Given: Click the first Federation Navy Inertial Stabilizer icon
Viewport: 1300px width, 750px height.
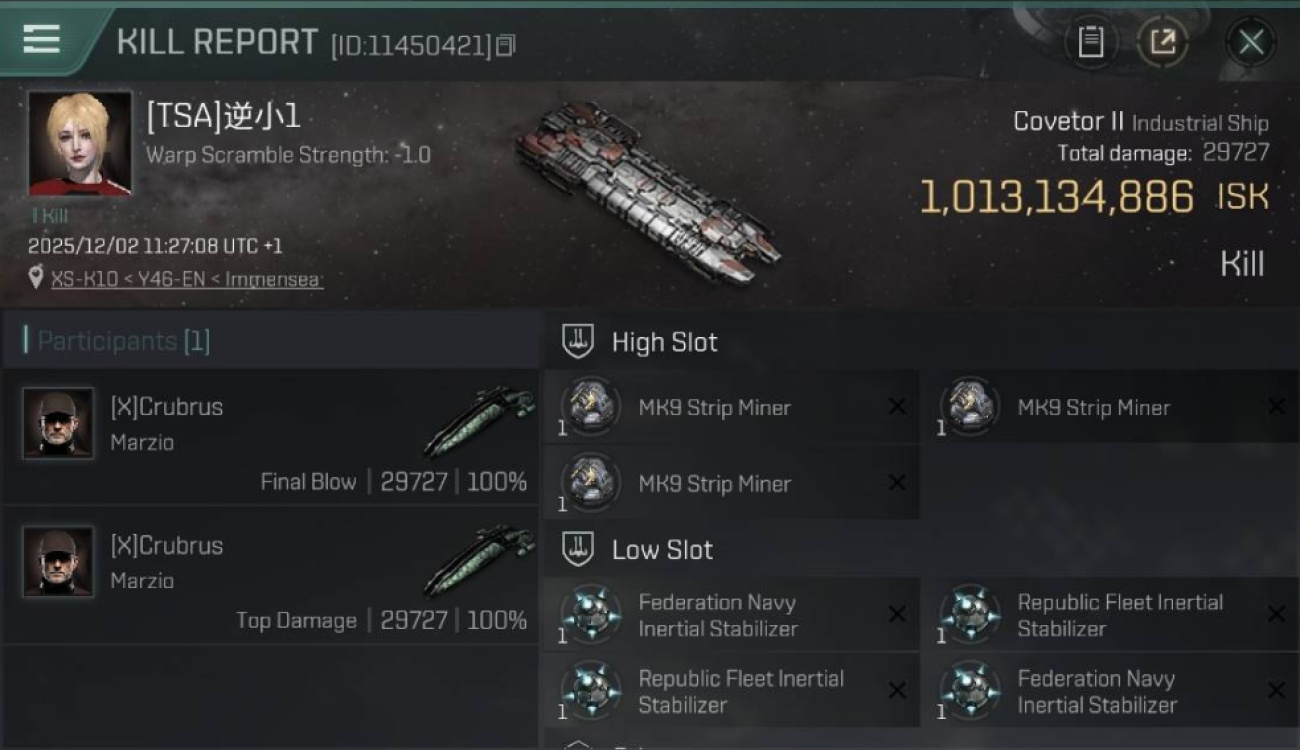Looking at the screenshot, I should pyautogui.click(x=590, y=615).
